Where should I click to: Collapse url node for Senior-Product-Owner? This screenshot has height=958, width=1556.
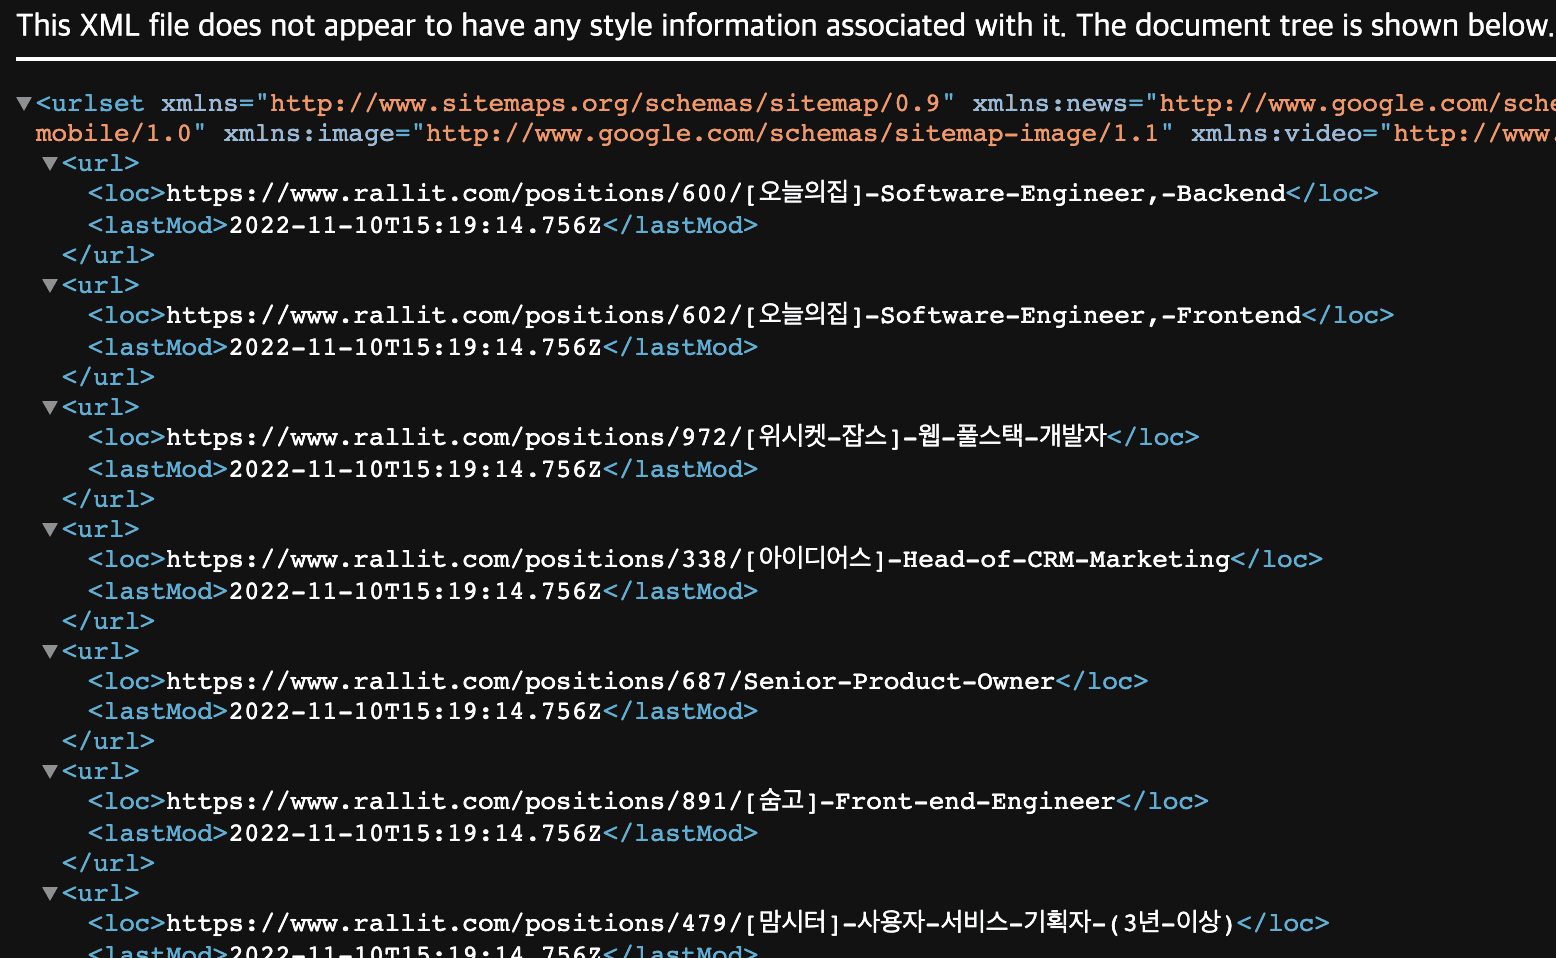pyautogui.click(x=50, y=651)
